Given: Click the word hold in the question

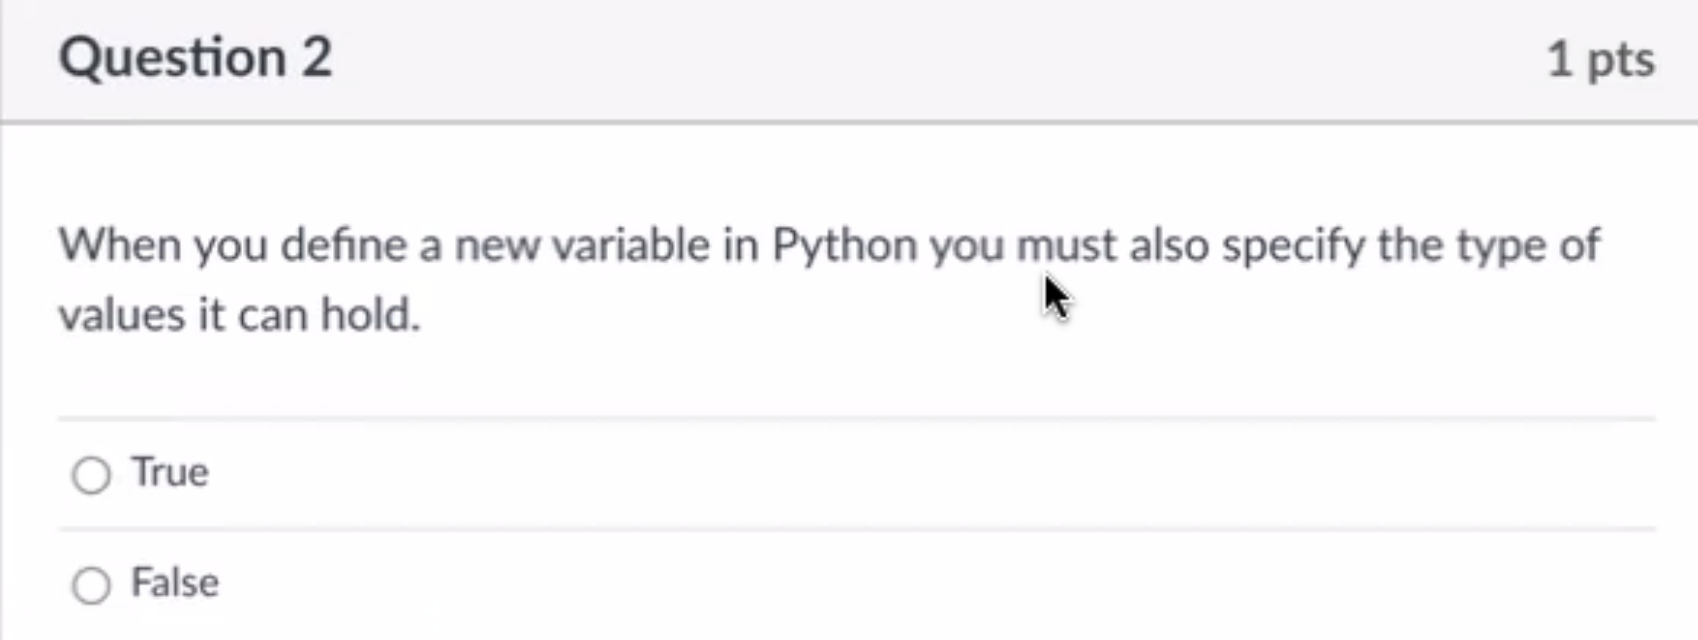Looking at the screenshot, I should pyautogui.click(x=365, y=315).
